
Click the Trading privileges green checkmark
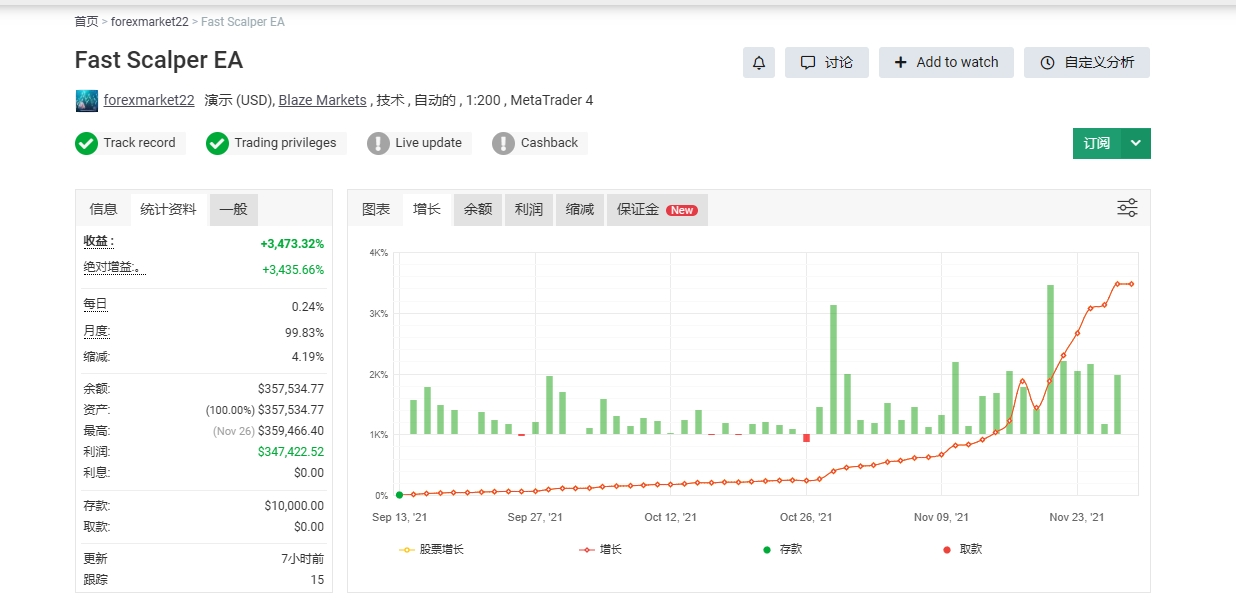(x=217, y=143)
